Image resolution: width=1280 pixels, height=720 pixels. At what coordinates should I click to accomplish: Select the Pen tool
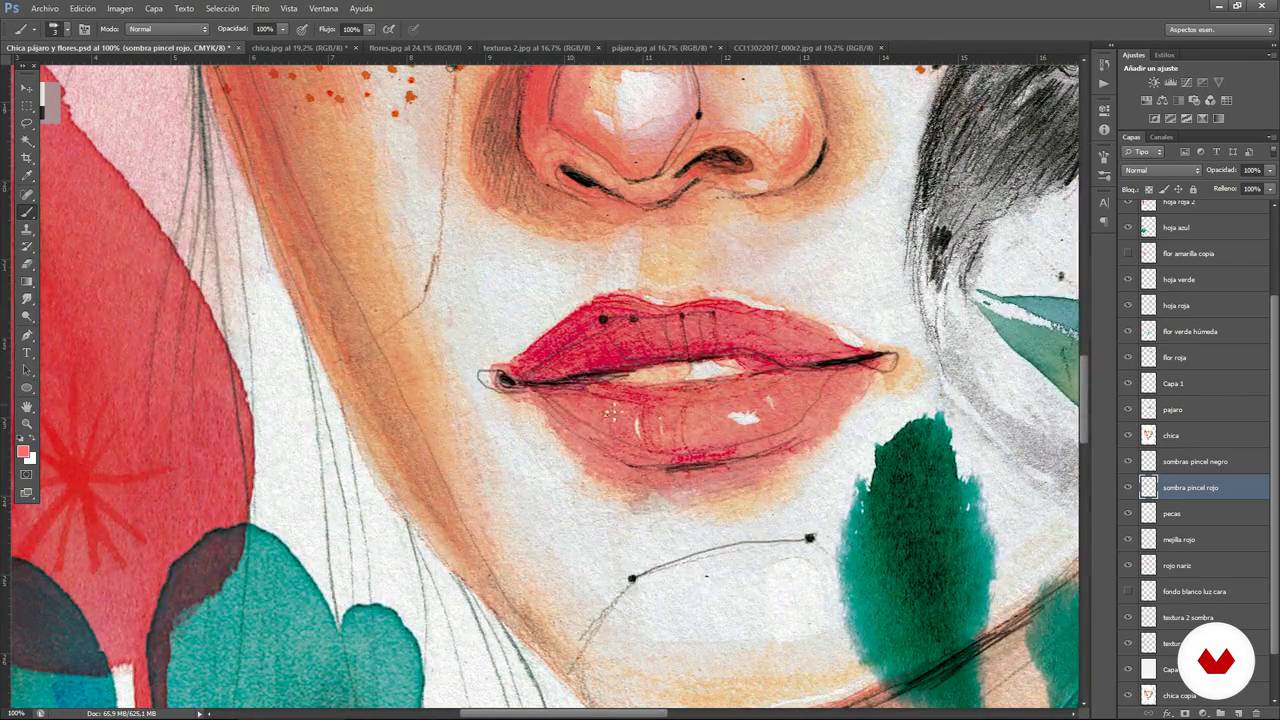[x=27, y=336]
